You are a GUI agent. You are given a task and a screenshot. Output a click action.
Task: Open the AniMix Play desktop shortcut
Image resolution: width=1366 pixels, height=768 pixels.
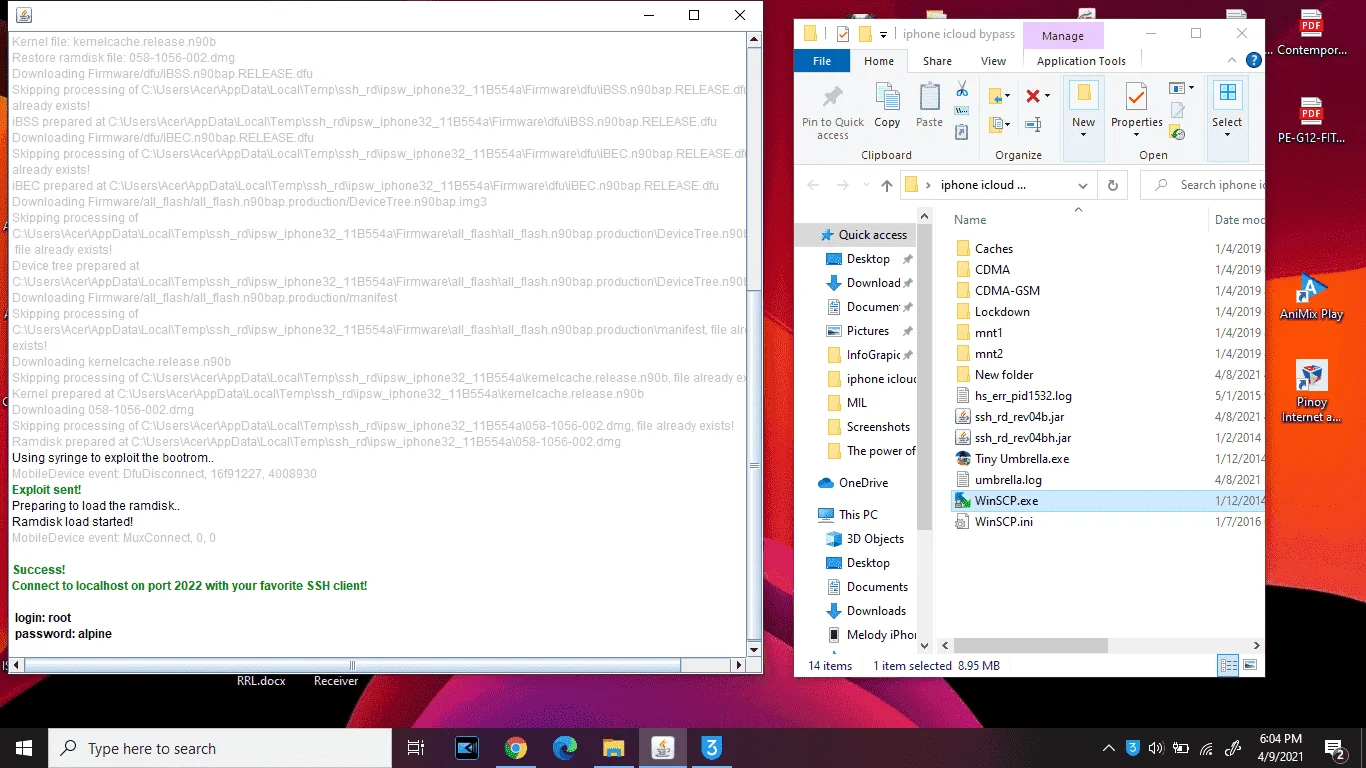[x=1311, y=296]
